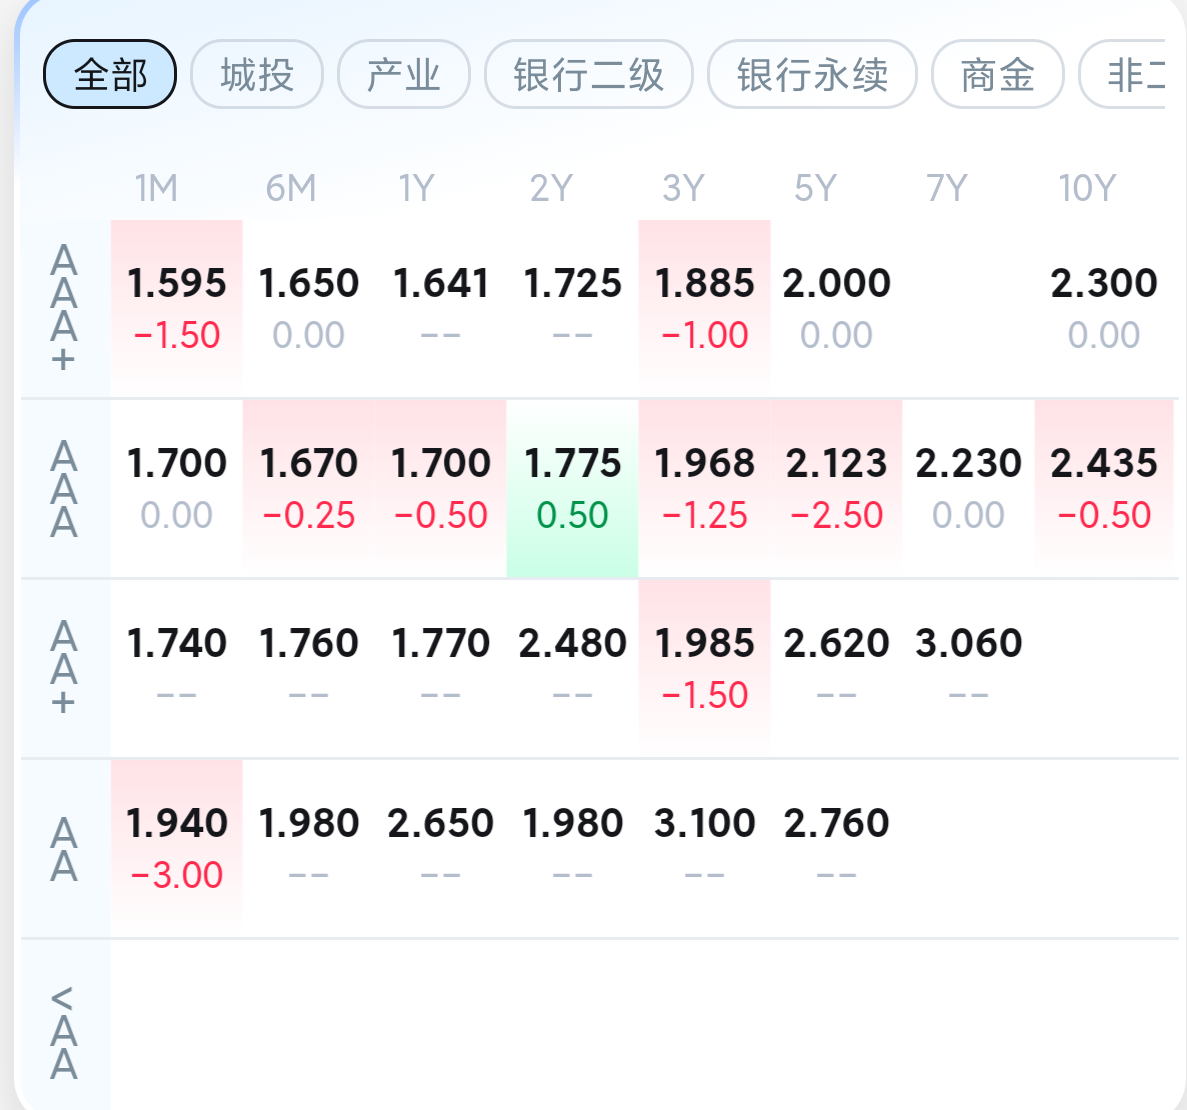The image size is (1187, 1110).
Task: Select the AAA 2Y green cell 1.775
Action: click(573, 487)
